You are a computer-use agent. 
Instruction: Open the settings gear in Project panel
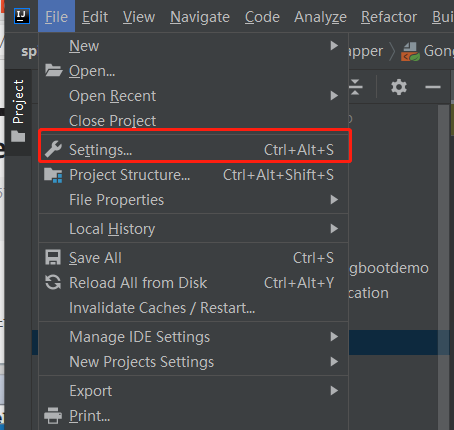pyautogui.click(x=399, y=87)
